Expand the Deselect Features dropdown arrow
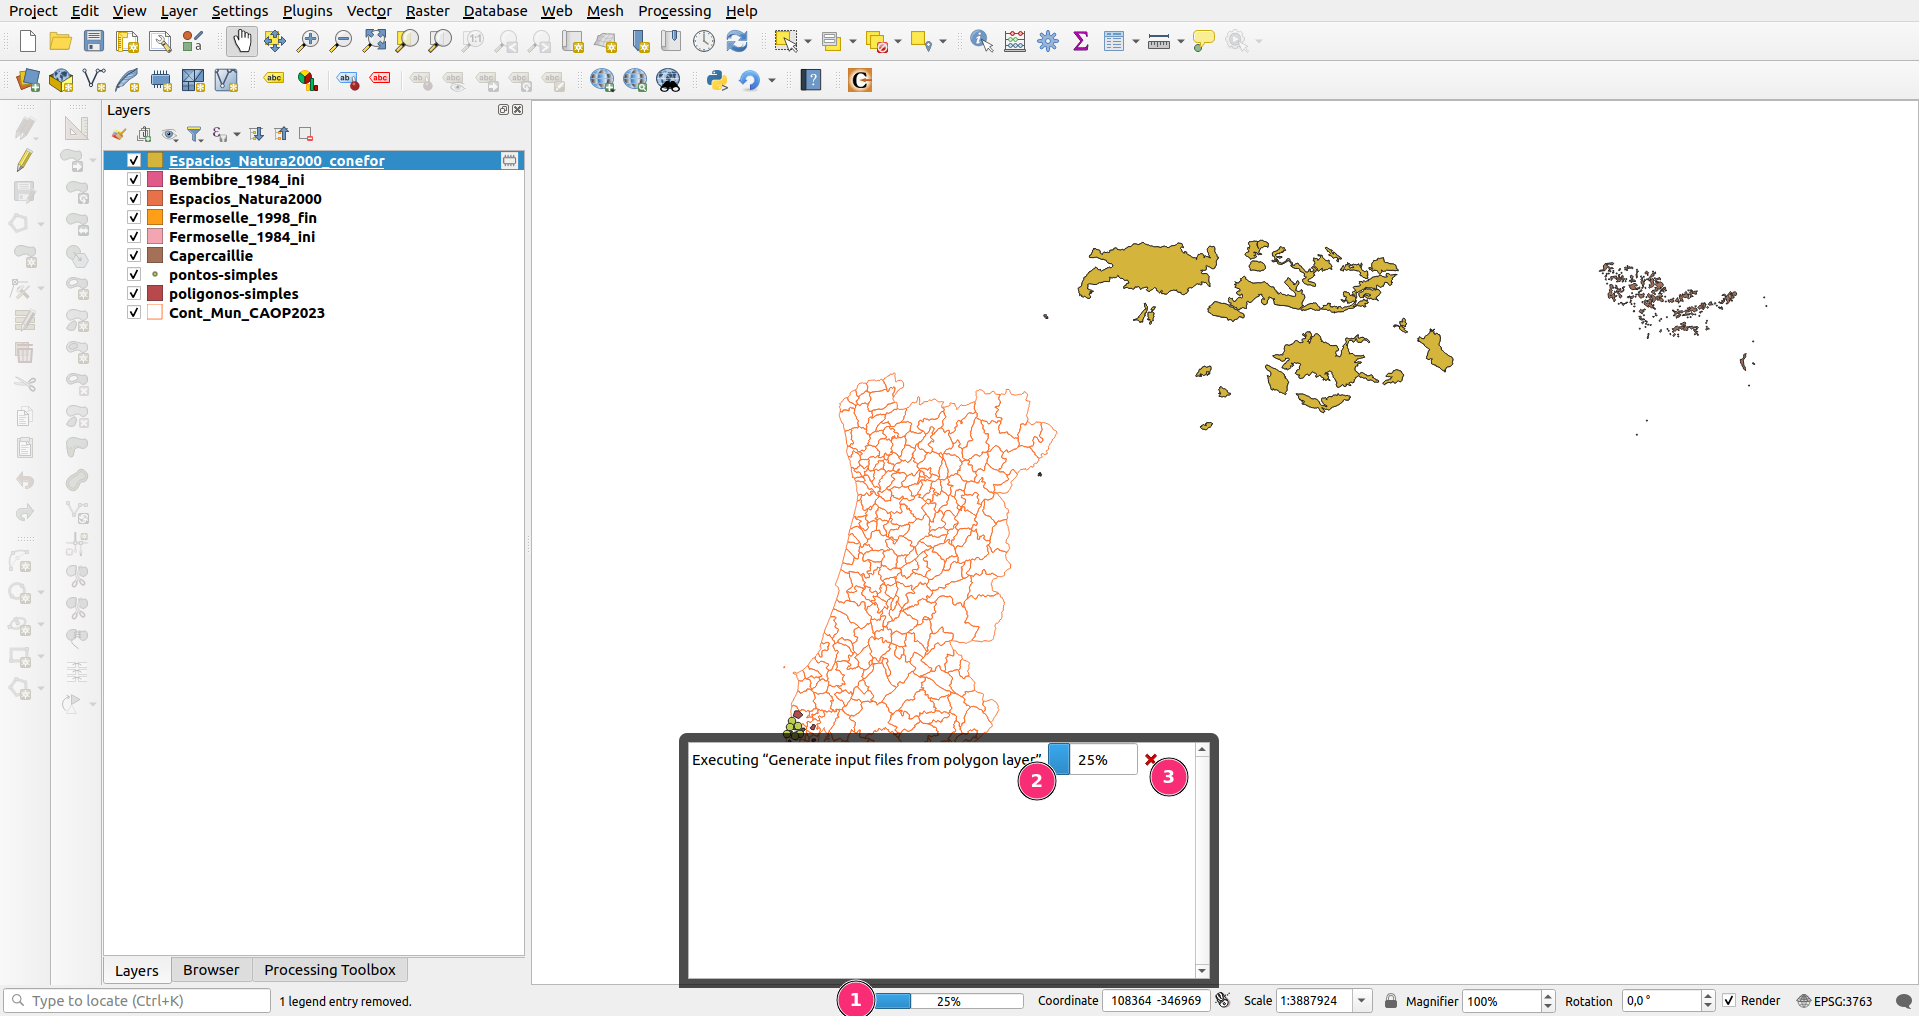The width and height of the screenshot is (1919, 1016). coord(898,41)
